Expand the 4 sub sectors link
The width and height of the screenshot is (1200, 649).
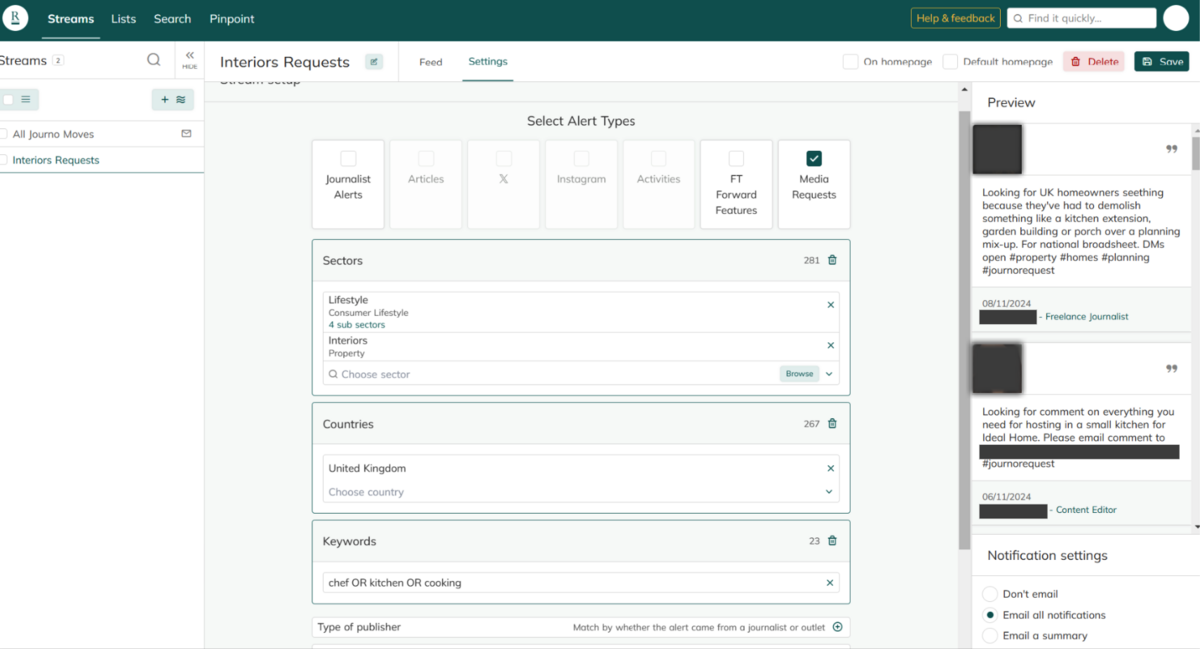pos(356,325)
